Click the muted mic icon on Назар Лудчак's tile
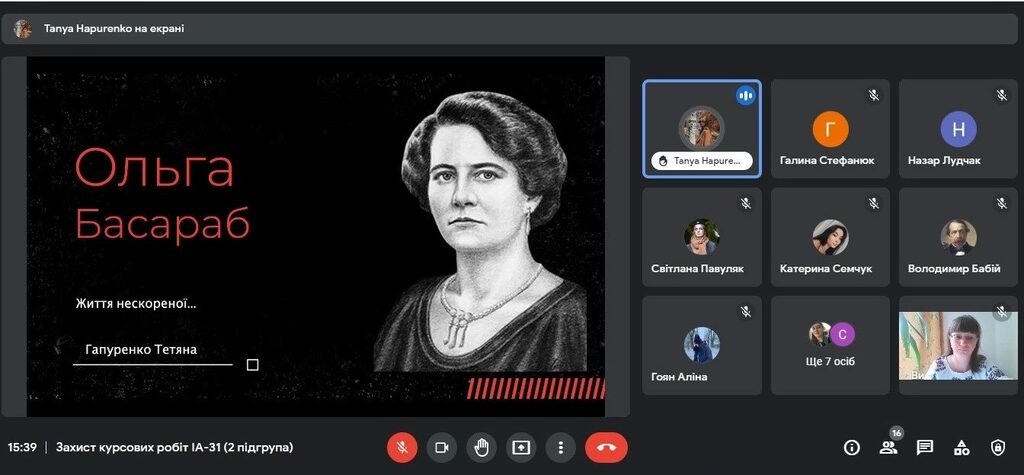This screenshot has width=1024, height=475. click(x=1001, y=95)
